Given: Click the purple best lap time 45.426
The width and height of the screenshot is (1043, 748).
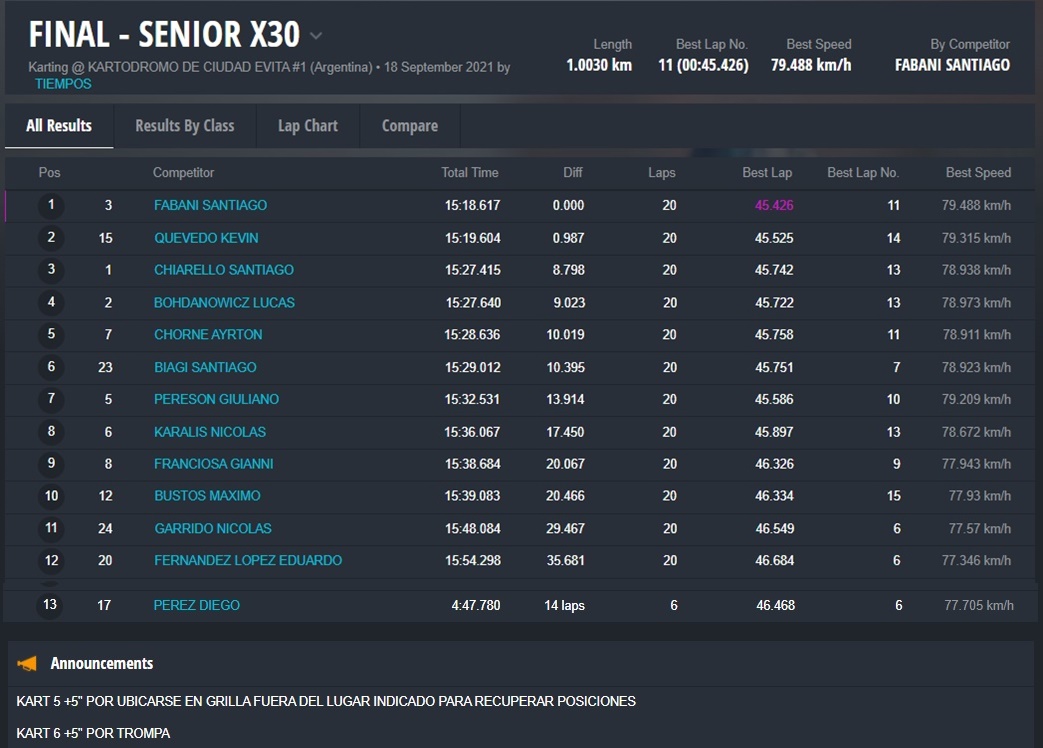Looking at the screenshot, I should click(774, 205).
